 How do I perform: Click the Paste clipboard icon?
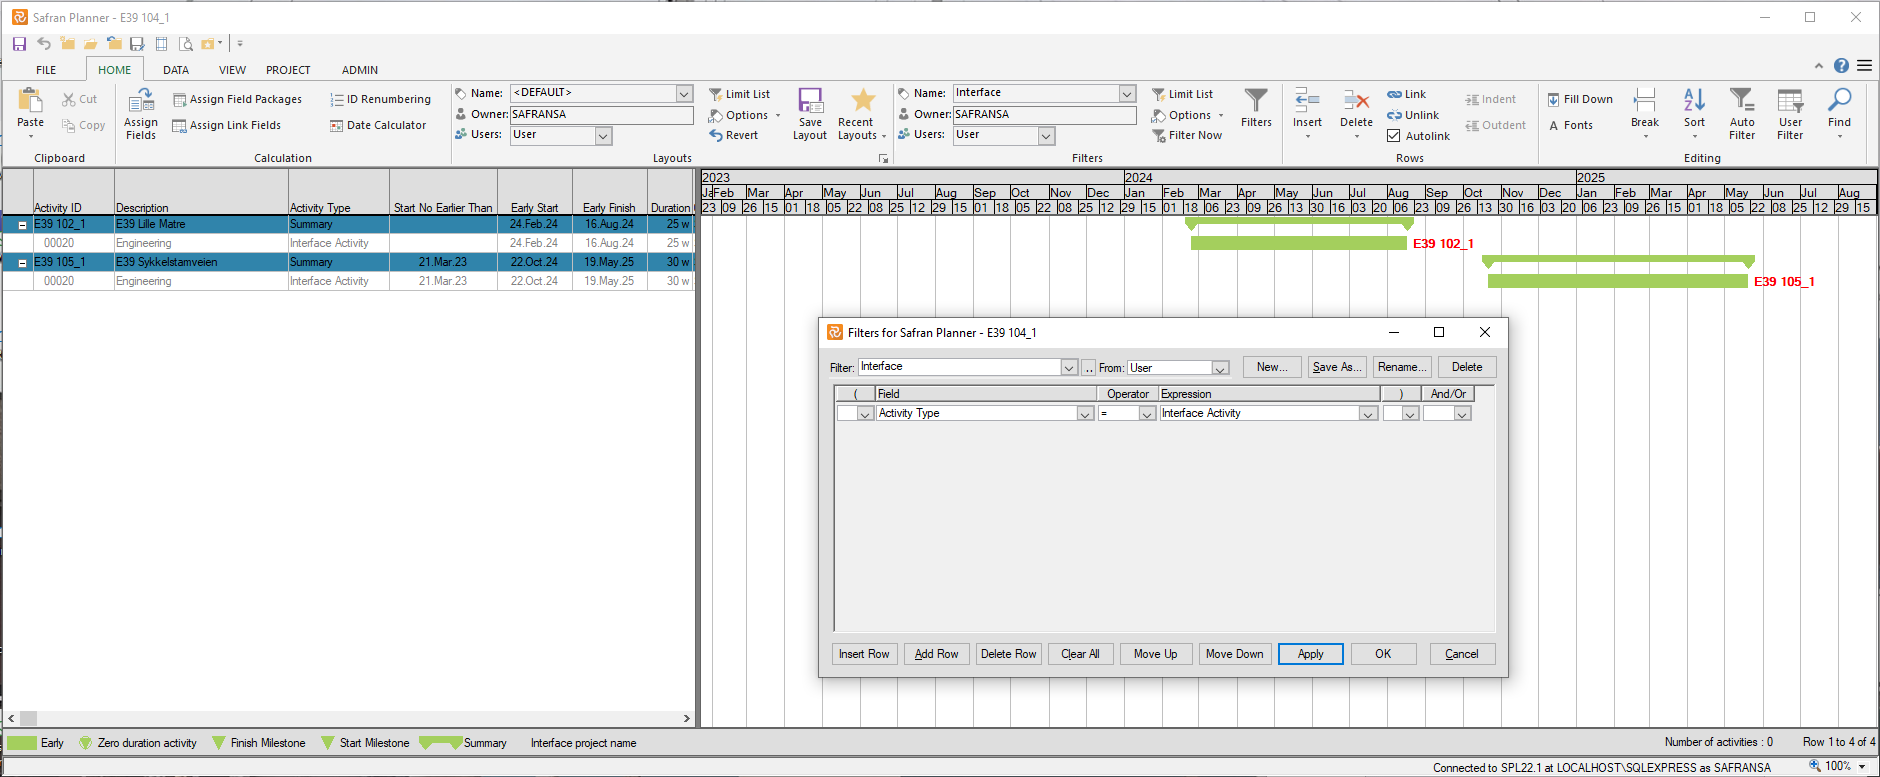(x=30, y=100)
